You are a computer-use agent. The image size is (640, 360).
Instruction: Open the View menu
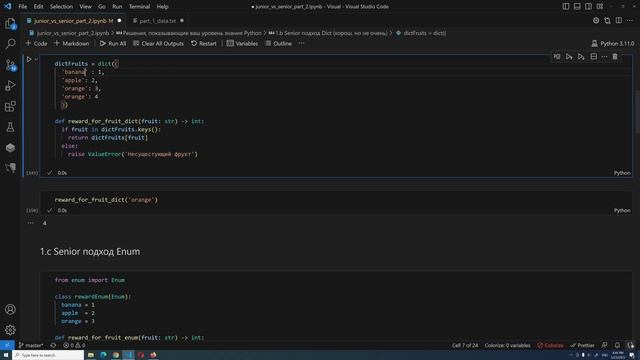click(85, 7)
